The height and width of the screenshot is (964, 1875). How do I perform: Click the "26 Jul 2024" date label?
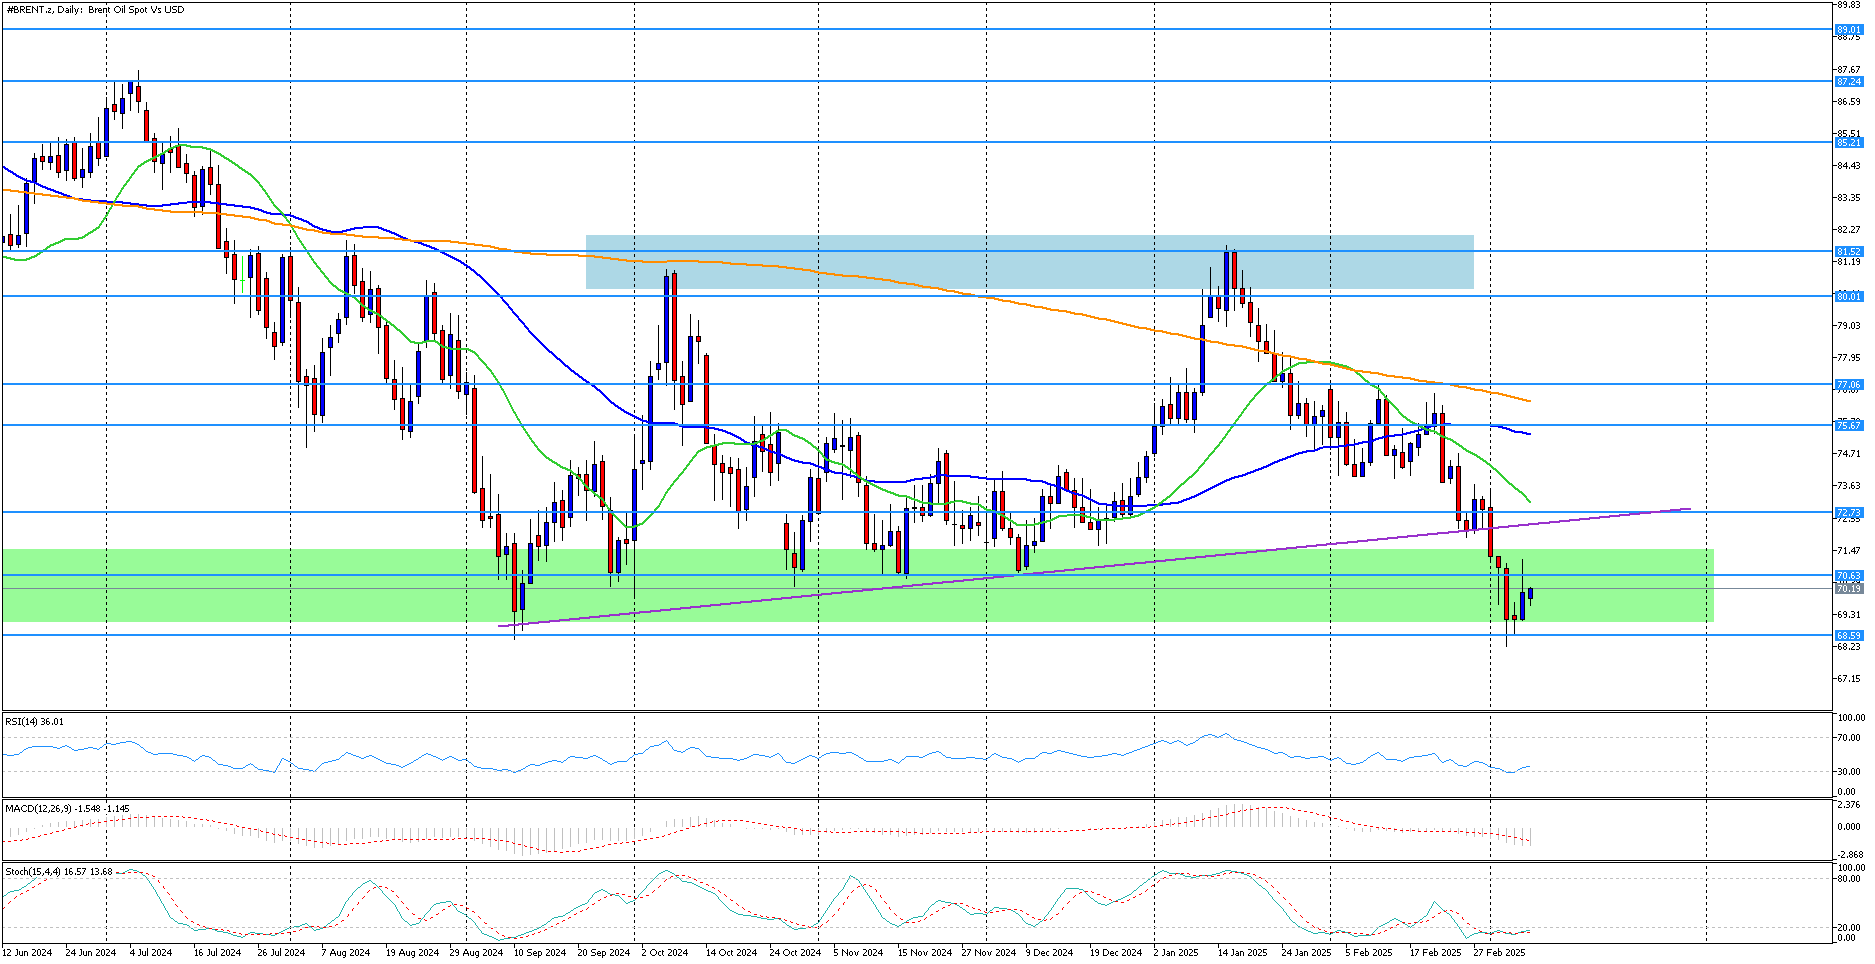(x=281, y=952)
